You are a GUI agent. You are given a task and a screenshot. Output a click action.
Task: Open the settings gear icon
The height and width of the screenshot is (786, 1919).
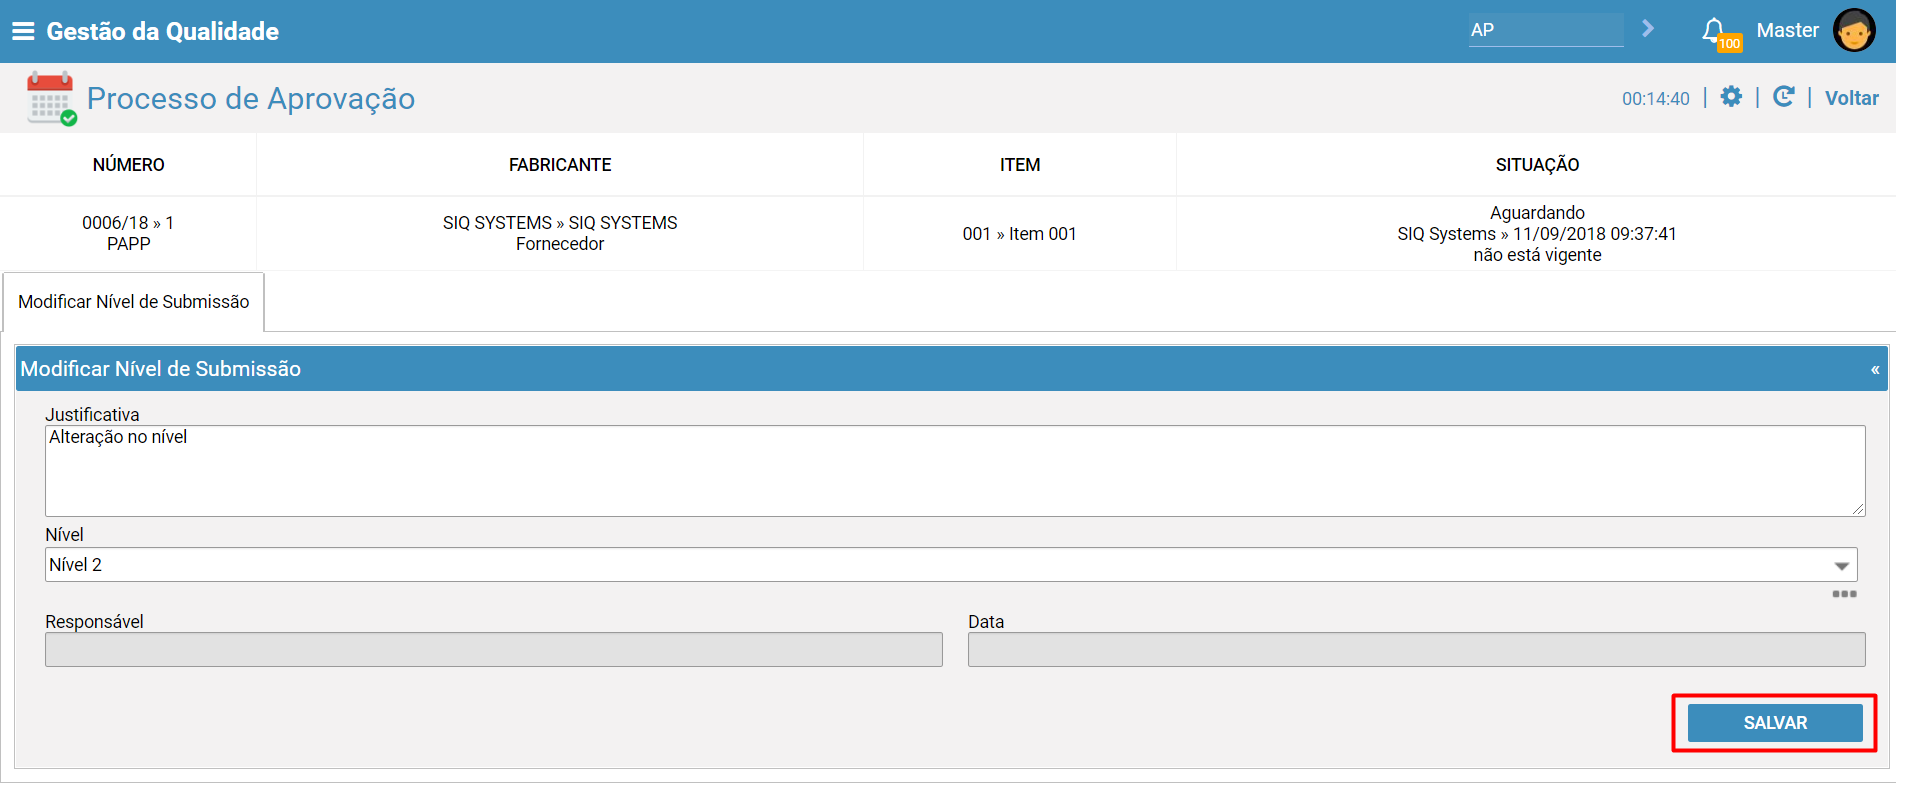click(1731, 96)
